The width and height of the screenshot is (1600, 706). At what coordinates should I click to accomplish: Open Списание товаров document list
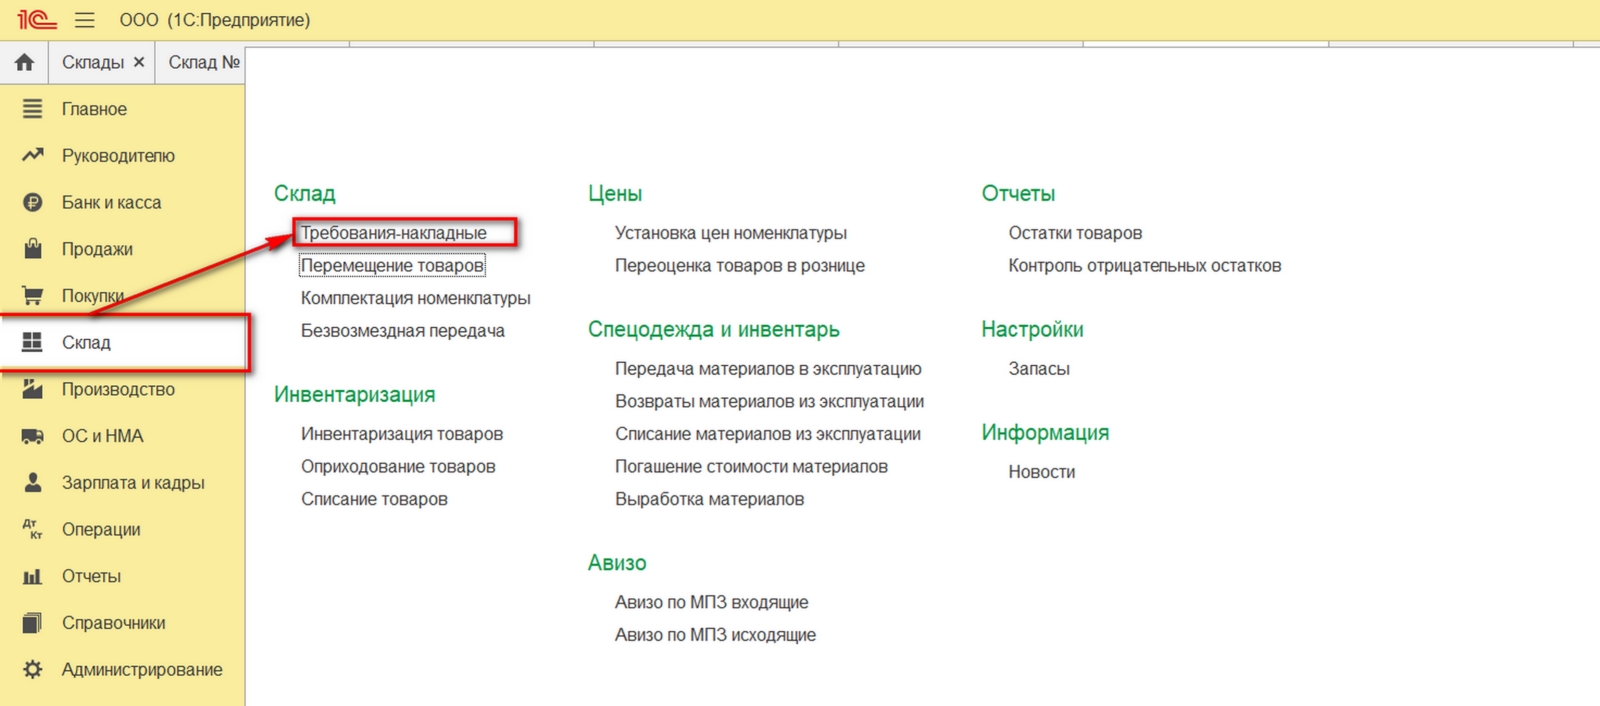click(x=374, y=499)
